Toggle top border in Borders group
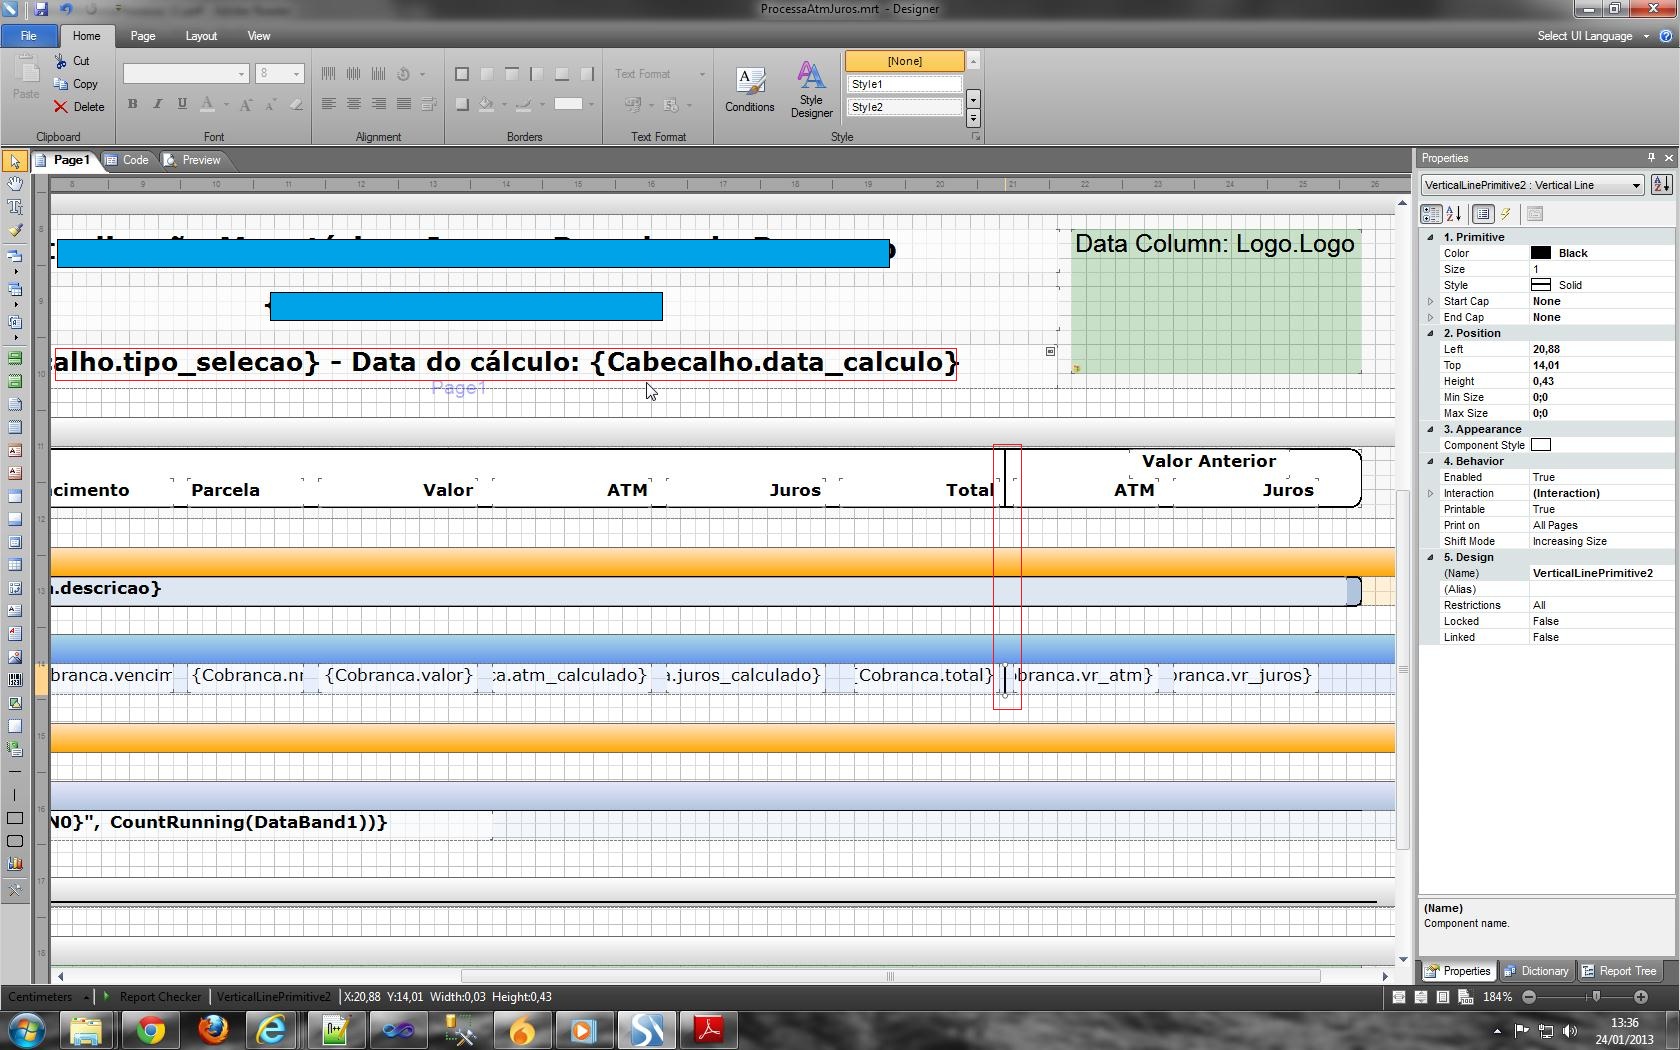The height and width of the screenshot is (1050, 1680). tap(512, 74)
